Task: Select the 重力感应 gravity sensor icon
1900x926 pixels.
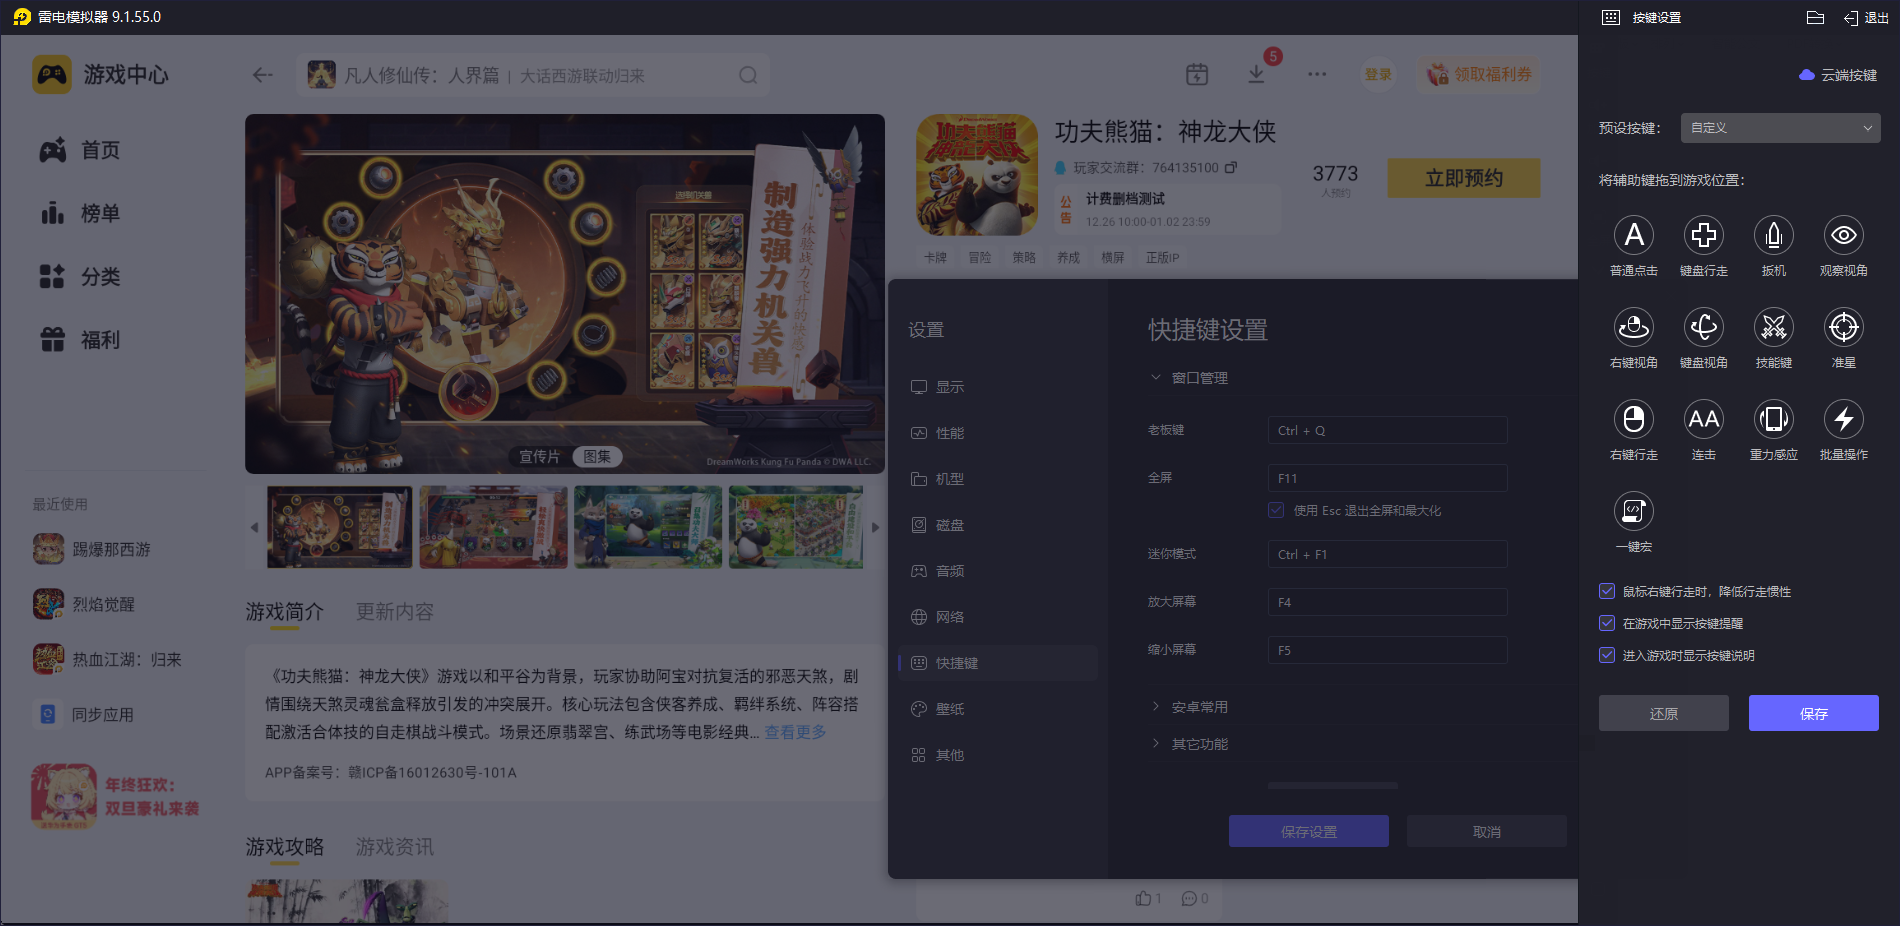Action: pyautogui.click(x=1773, y=419)
